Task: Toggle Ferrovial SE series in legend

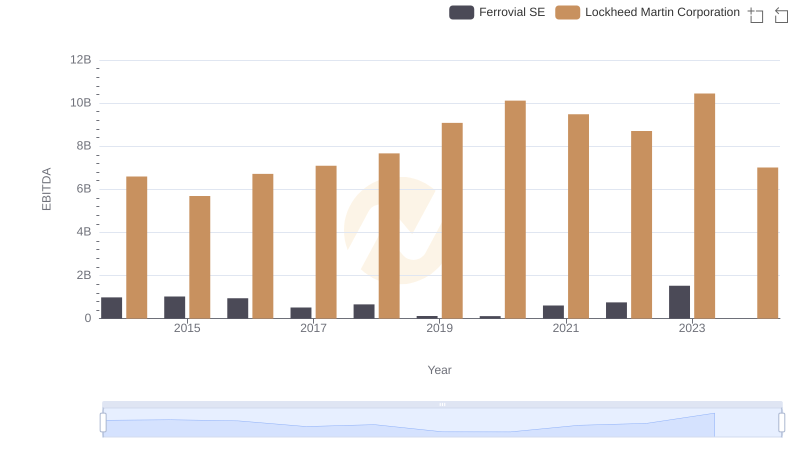Action: pos(497,12)
